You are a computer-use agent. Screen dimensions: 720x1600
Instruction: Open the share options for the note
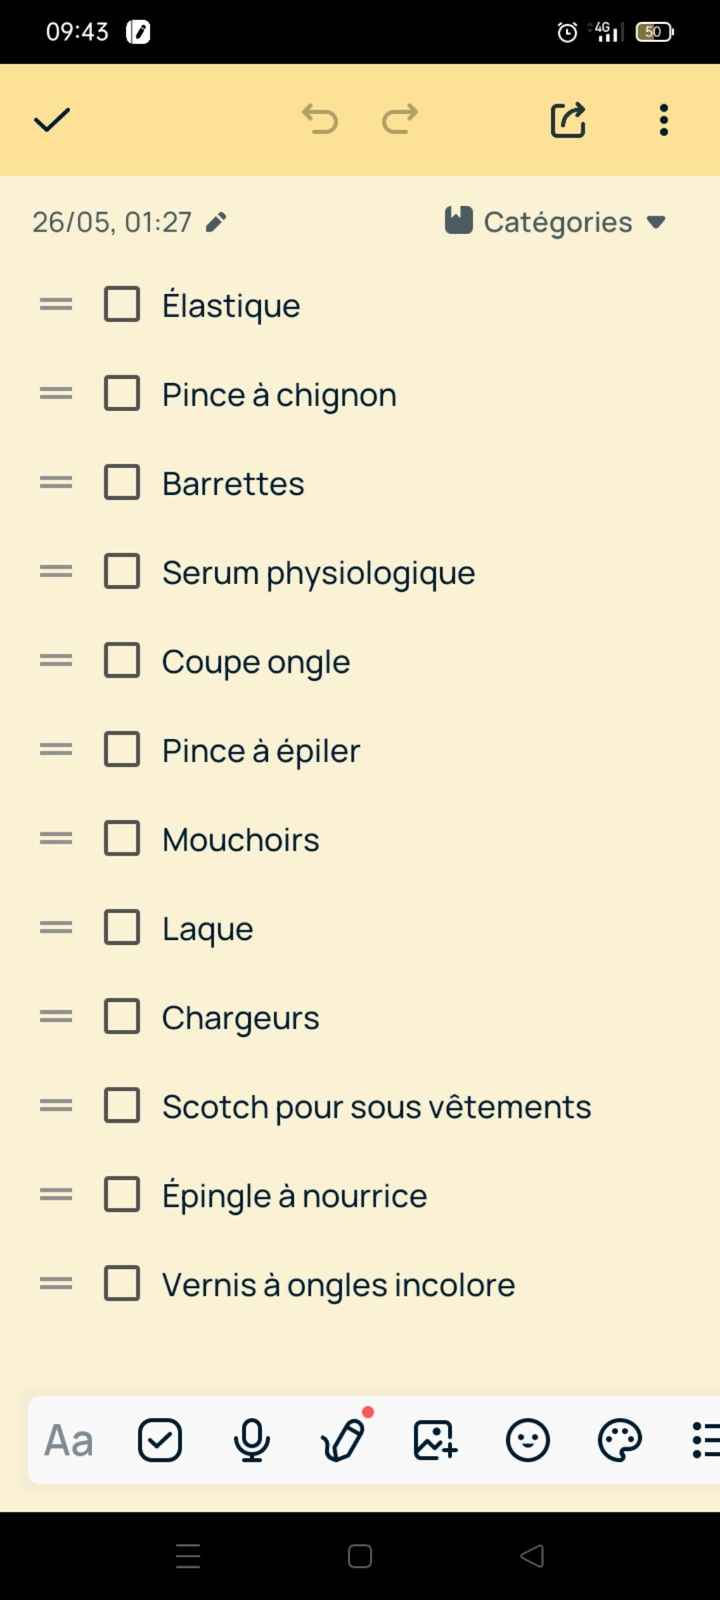tap(567, 119)
